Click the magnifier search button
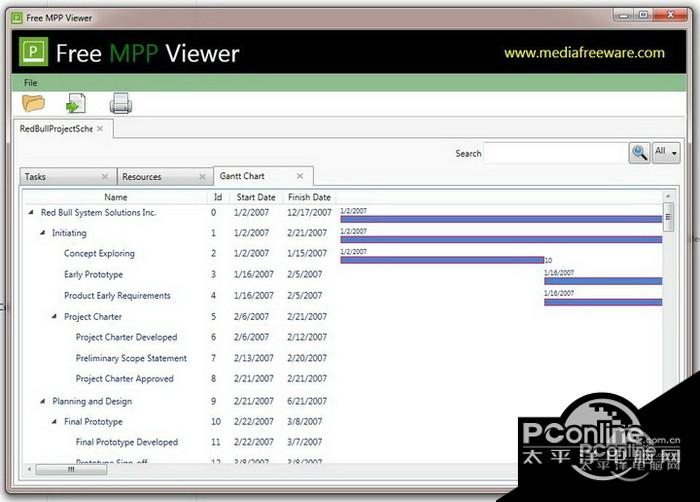 coord(639,153)
